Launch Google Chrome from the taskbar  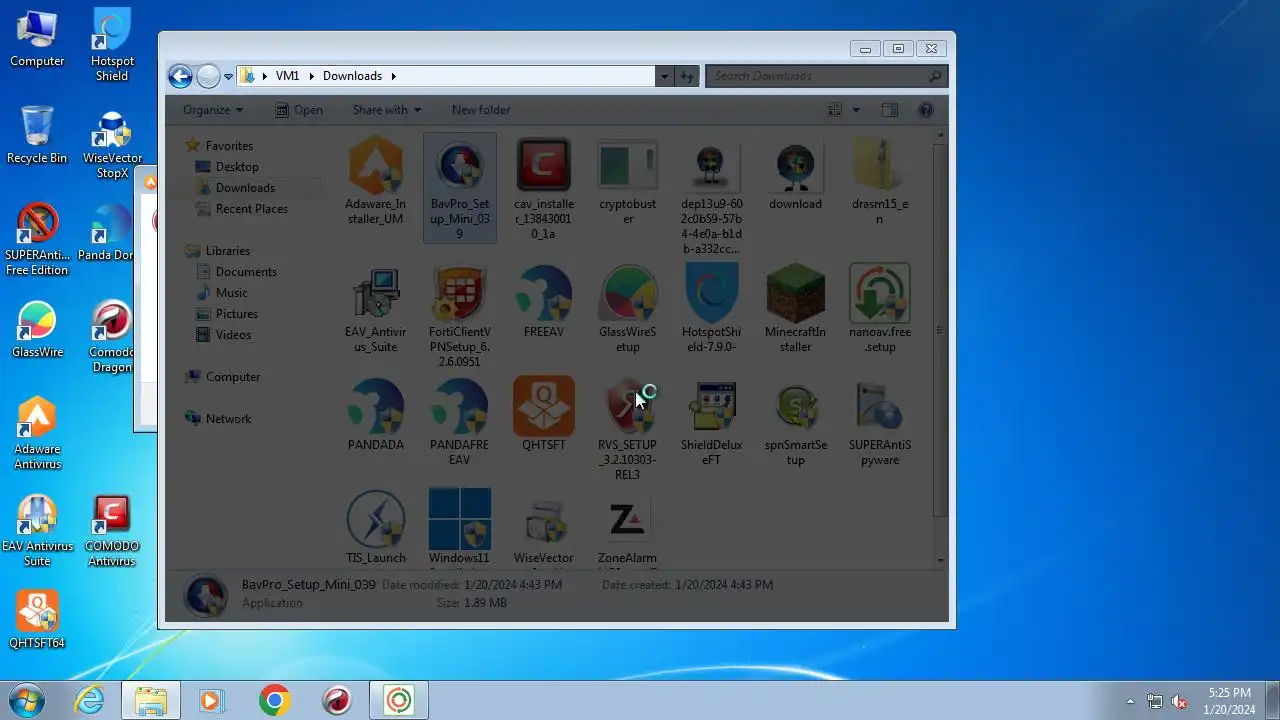coord(275,700)
